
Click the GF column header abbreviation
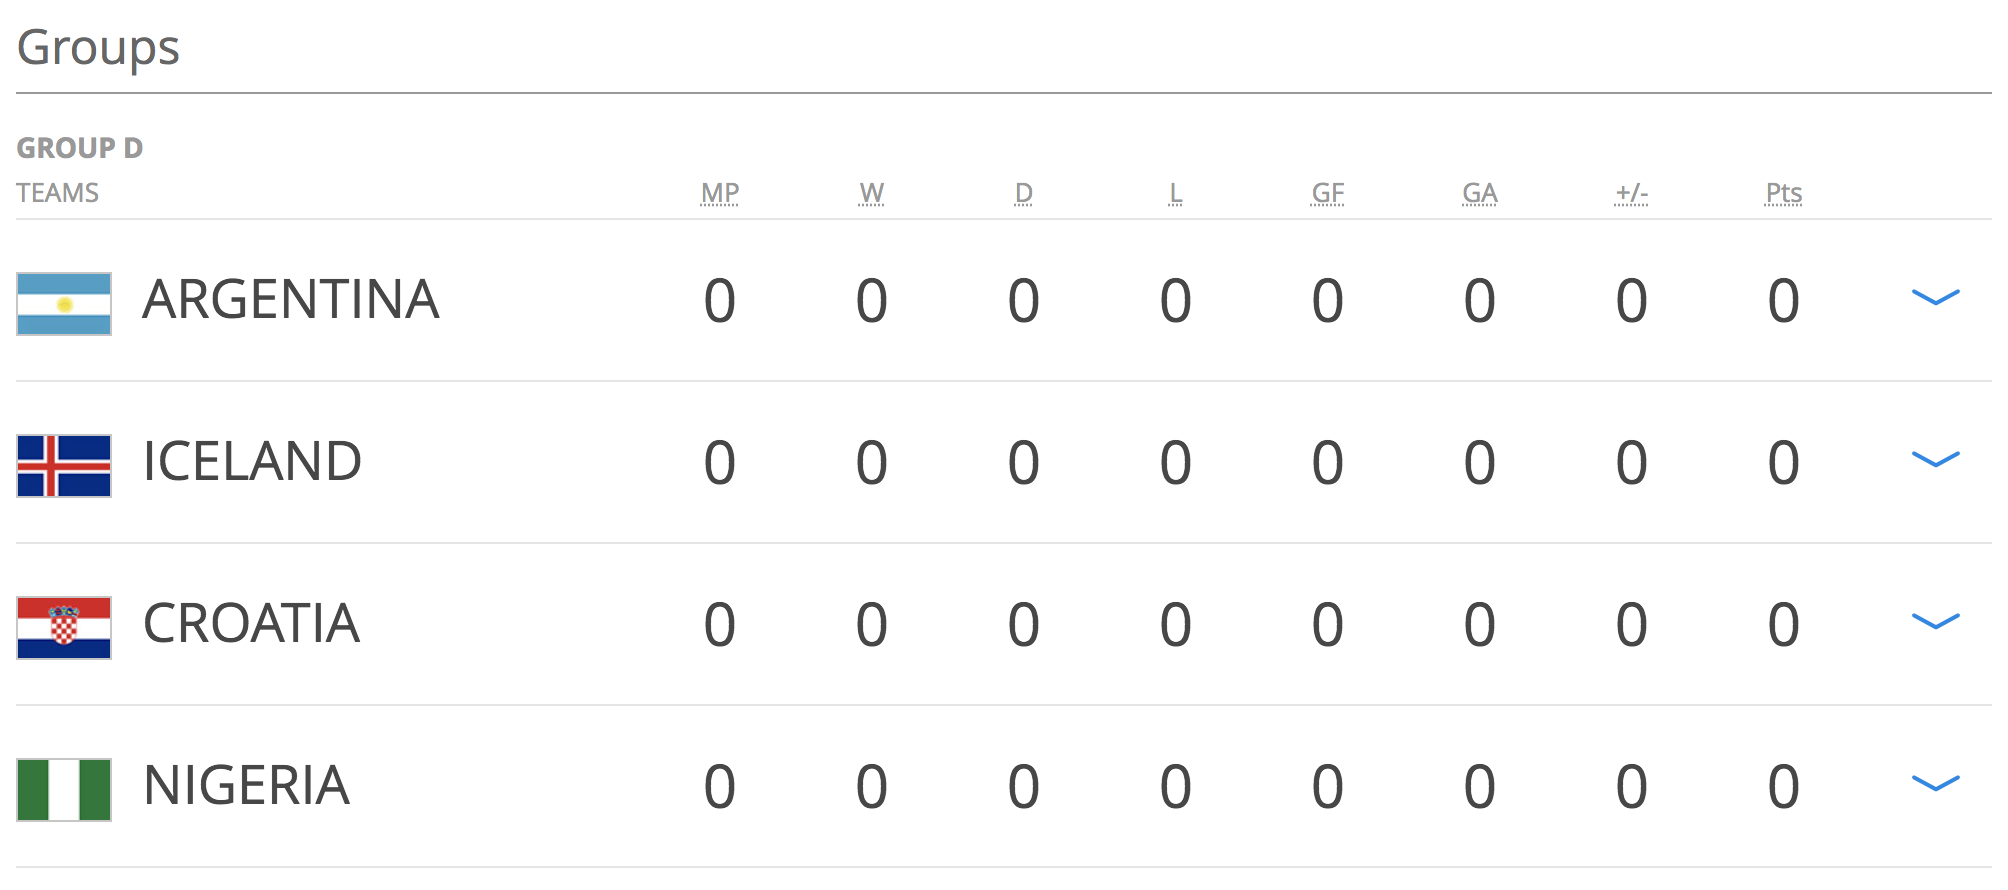pos(1328,193)
